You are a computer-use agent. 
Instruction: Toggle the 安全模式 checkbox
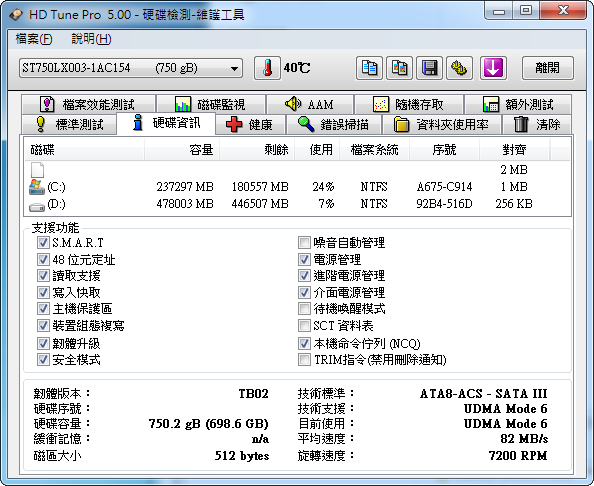click(x=43, y=359)
